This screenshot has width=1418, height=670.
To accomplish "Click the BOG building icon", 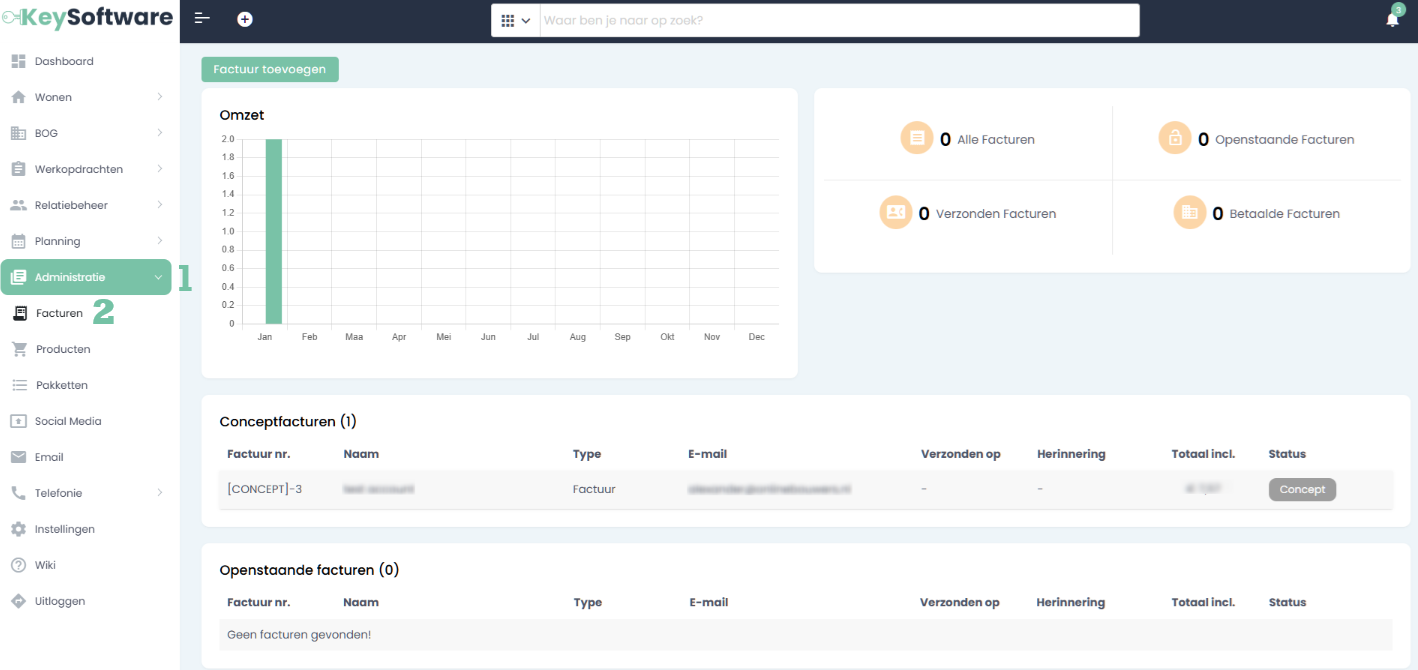I will pyautogui.click(x=18, y=133).
